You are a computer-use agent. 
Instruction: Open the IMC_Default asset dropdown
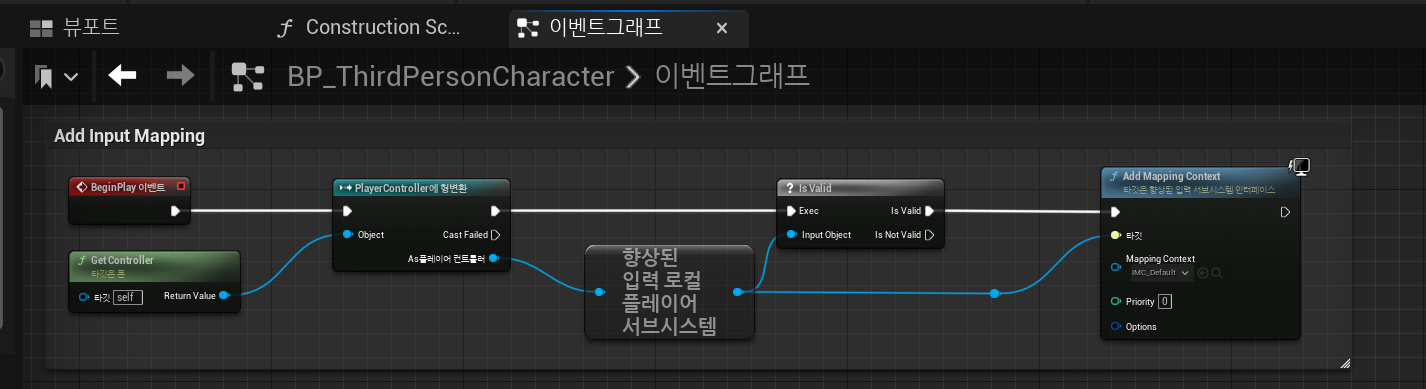pyautogui.click(x=1160, y=272)
